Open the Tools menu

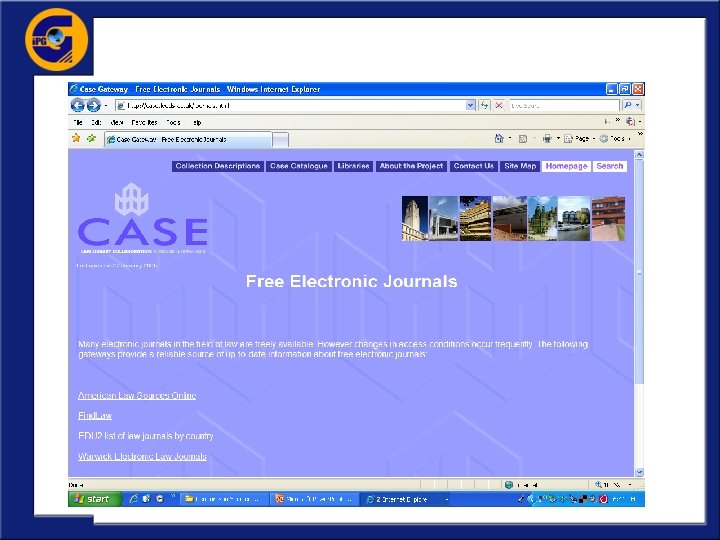(174, 123)
